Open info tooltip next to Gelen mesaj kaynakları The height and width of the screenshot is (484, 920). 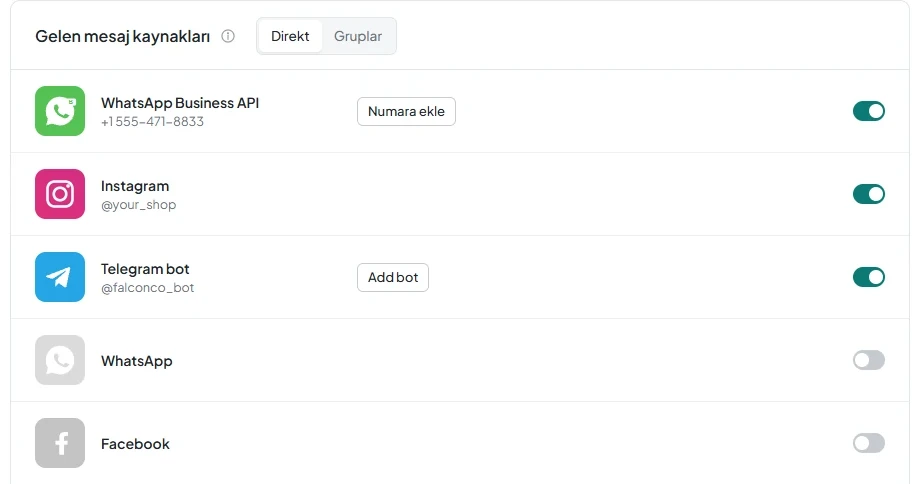[228, 36]
